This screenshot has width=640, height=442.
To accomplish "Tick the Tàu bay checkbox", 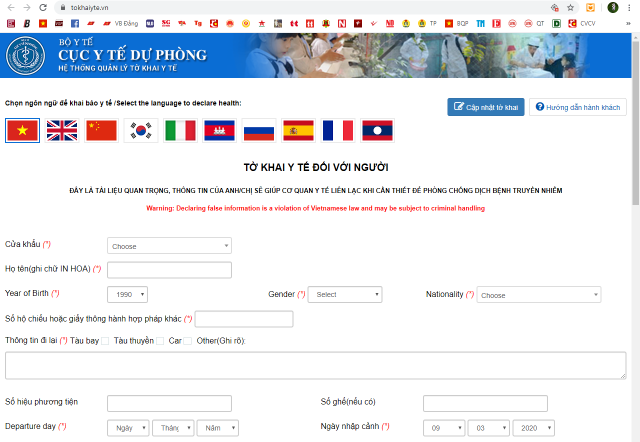I will coord(106,341).
